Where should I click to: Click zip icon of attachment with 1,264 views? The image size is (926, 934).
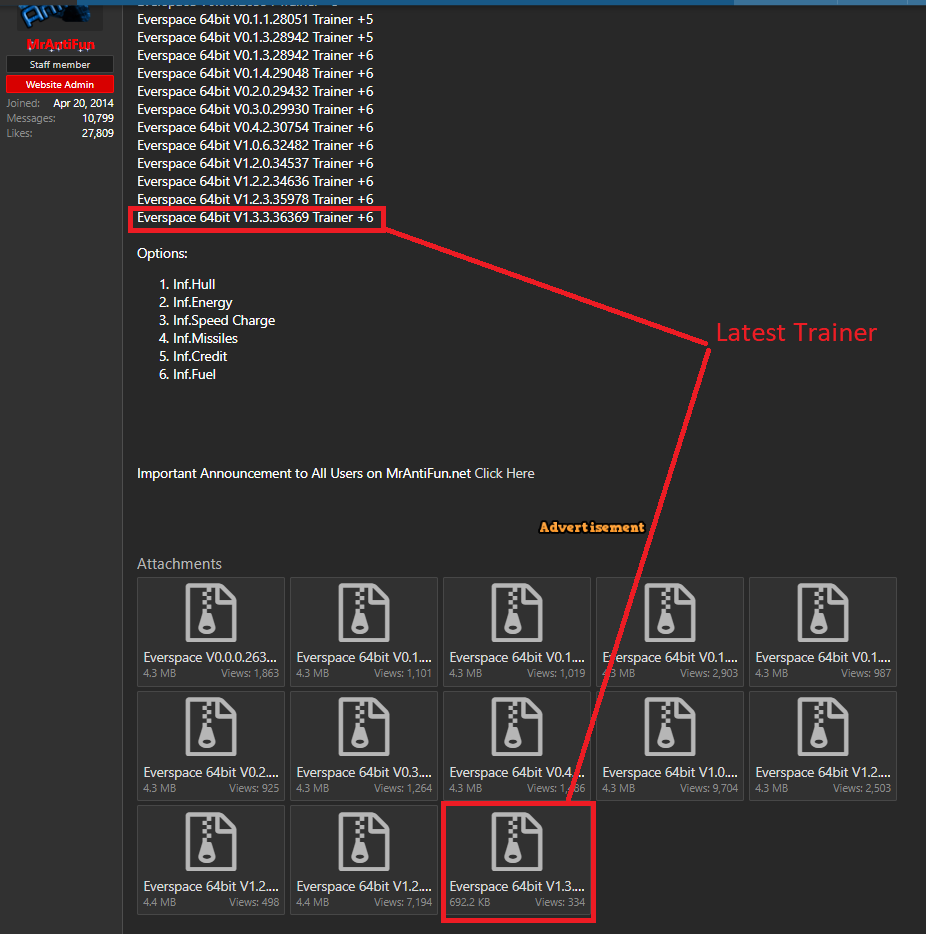(364, 727)
